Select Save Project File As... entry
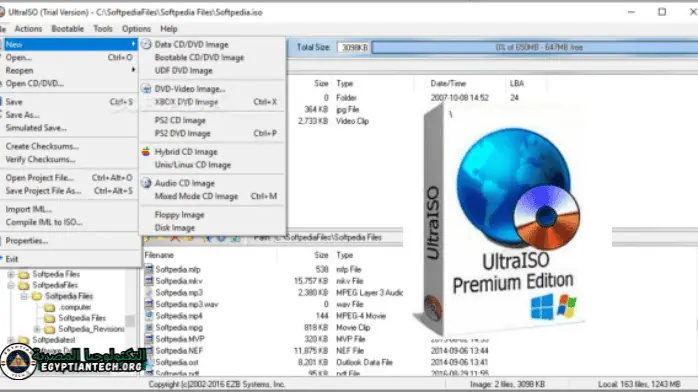This screenshot has width=698, height=392. (x=69, y=191)
